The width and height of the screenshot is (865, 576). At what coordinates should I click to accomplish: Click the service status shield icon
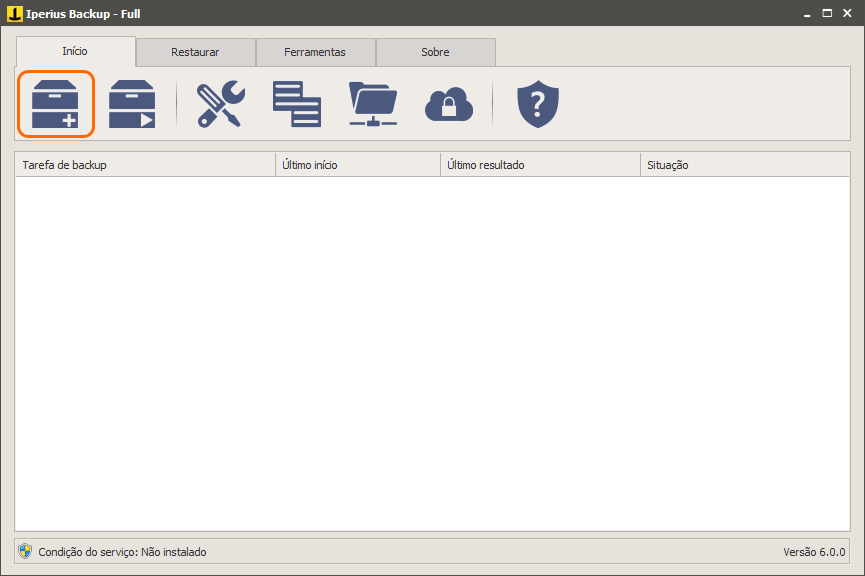click(x=25, y=551)
